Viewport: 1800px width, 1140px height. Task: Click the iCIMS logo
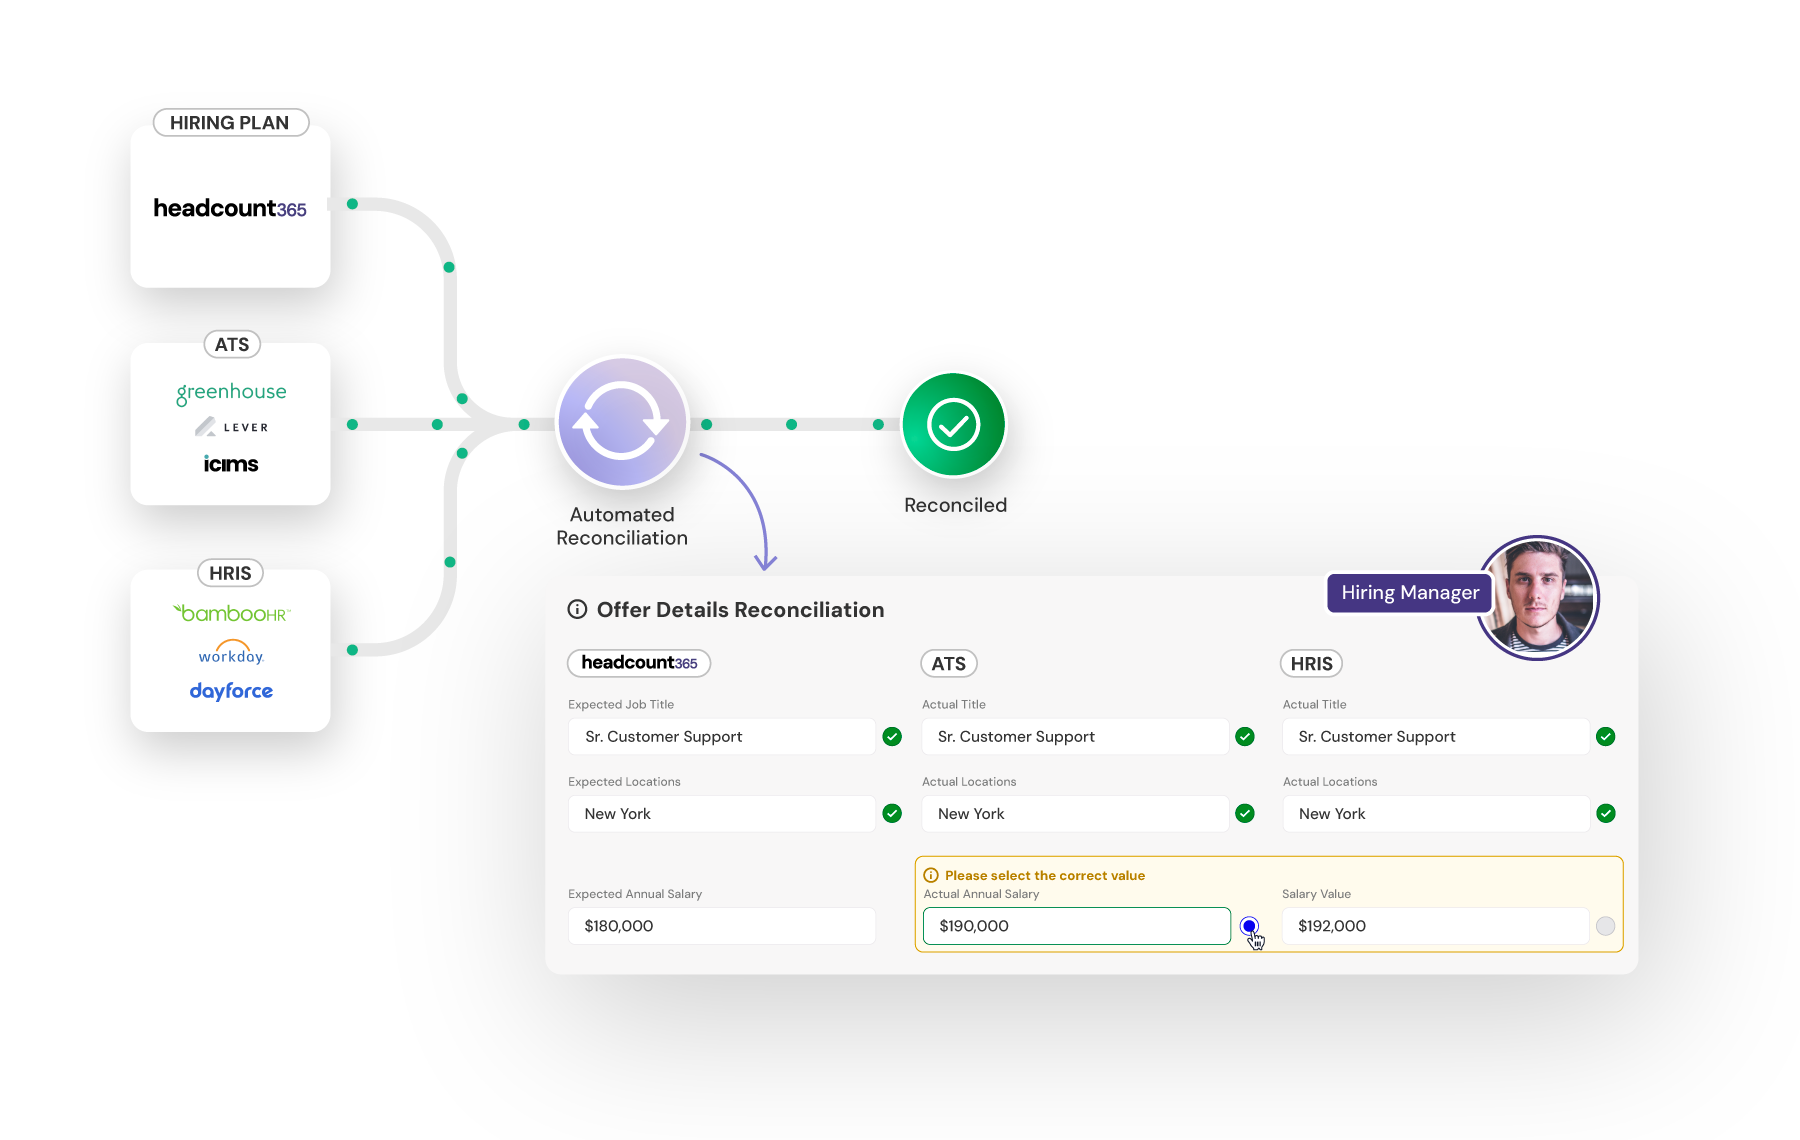(230, 463)
